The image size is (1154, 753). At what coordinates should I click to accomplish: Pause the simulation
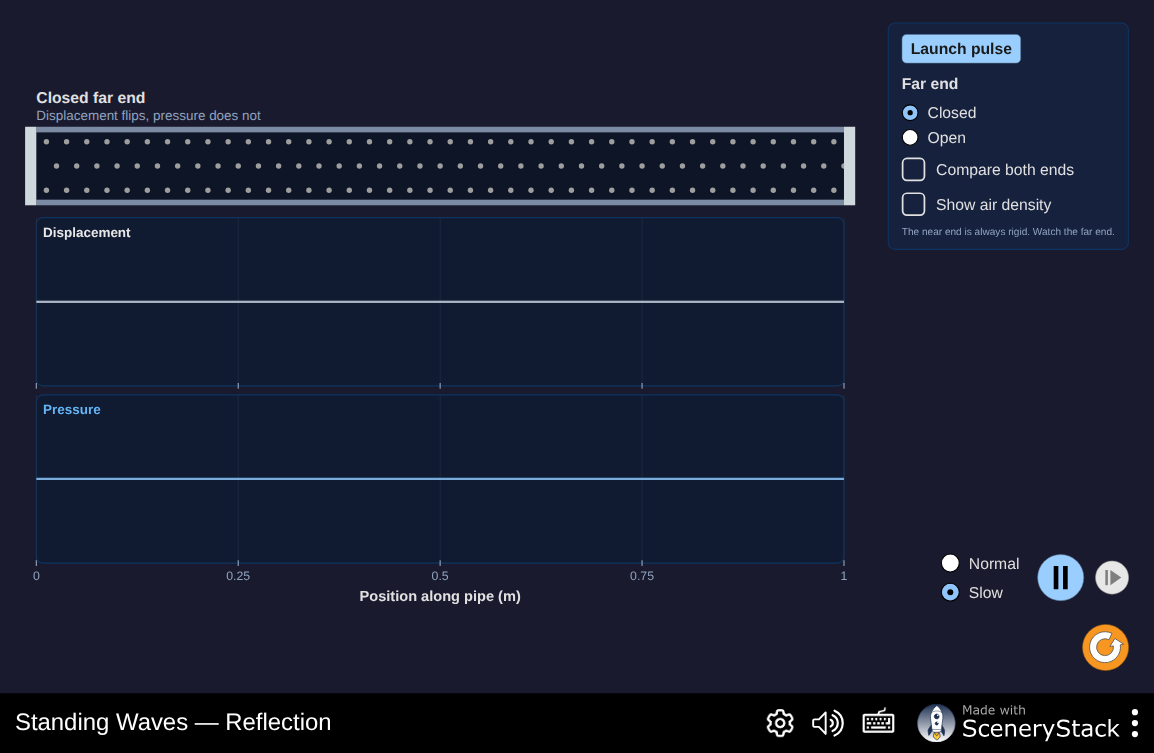[1060, 578]
